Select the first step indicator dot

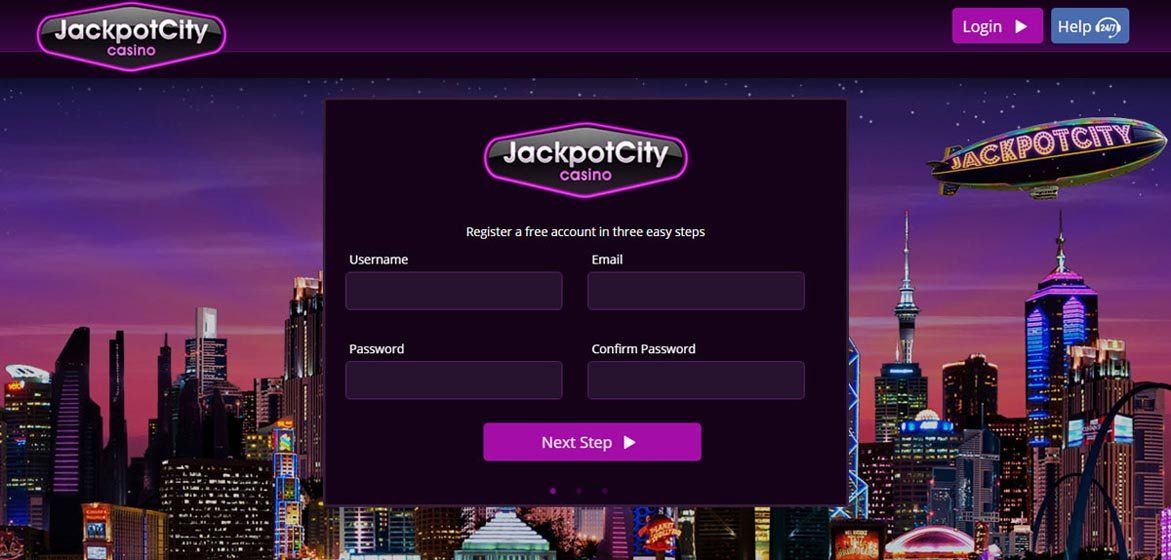(x=553, y=491)
